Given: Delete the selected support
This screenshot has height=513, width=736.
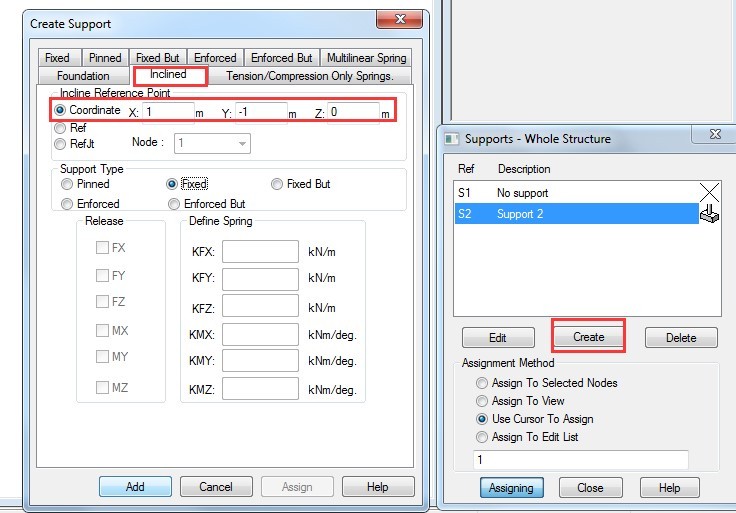Looking at the screenshot, I should click(681, 337).
